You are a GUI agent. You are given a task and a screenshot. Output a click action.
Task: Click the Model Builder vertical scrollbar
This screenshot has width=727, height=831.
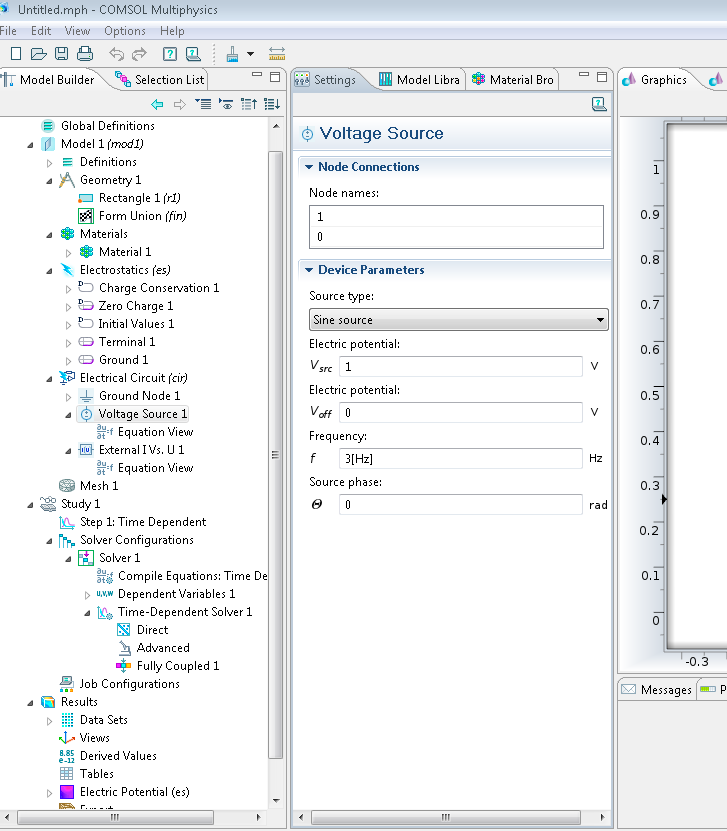276,450
